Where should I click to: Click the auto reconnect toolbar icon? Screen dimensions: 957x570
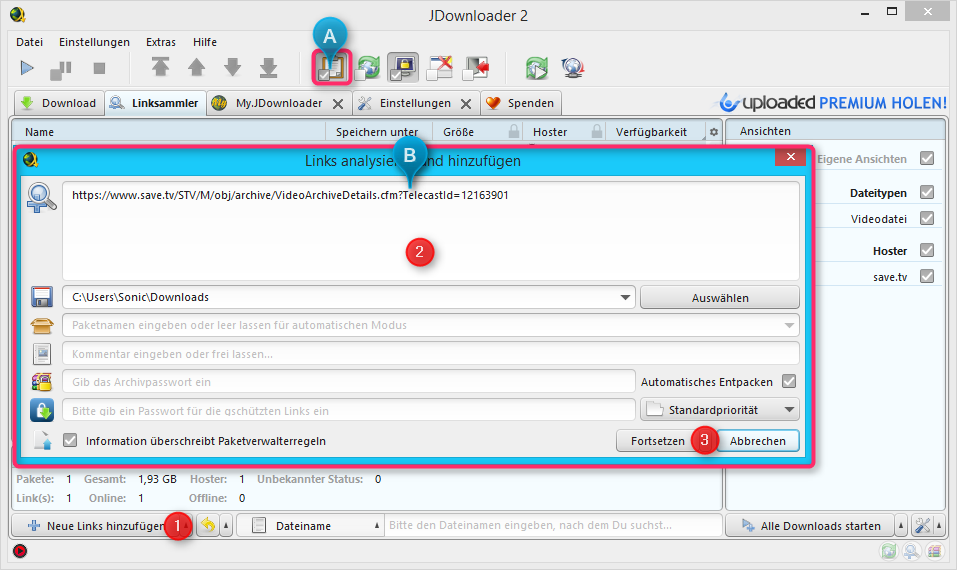(x=369, y=68)
